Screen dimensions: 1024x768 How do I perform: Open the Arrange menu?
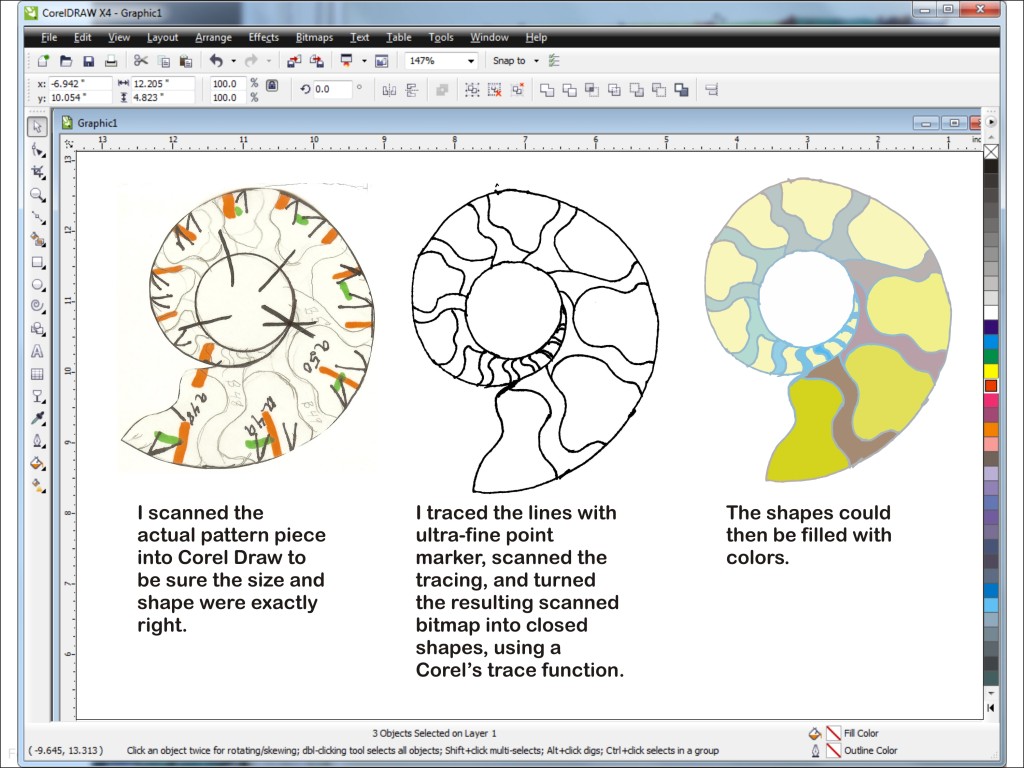[213, 38]
